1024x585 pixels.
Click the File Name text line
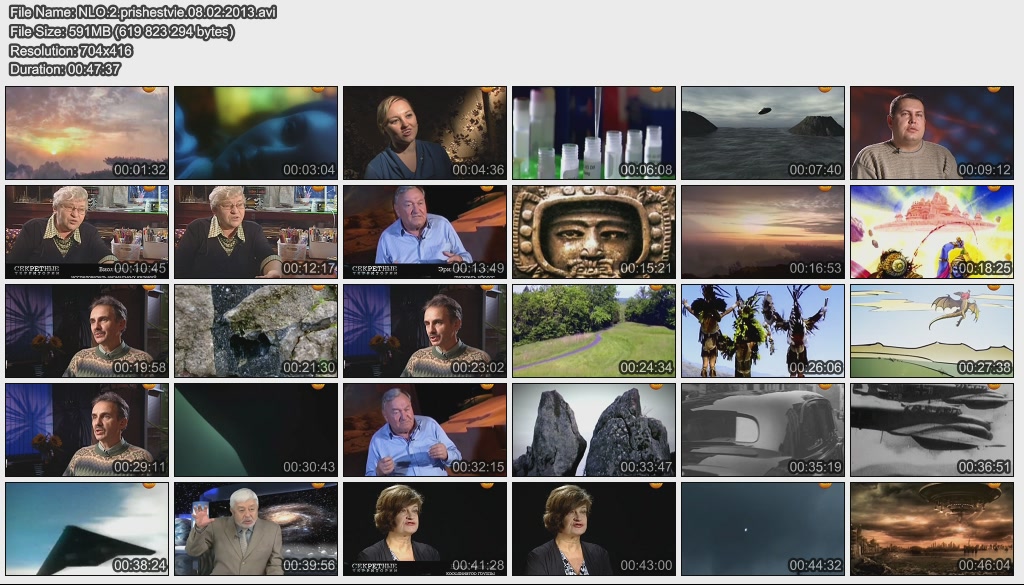(x=143, y=12)
